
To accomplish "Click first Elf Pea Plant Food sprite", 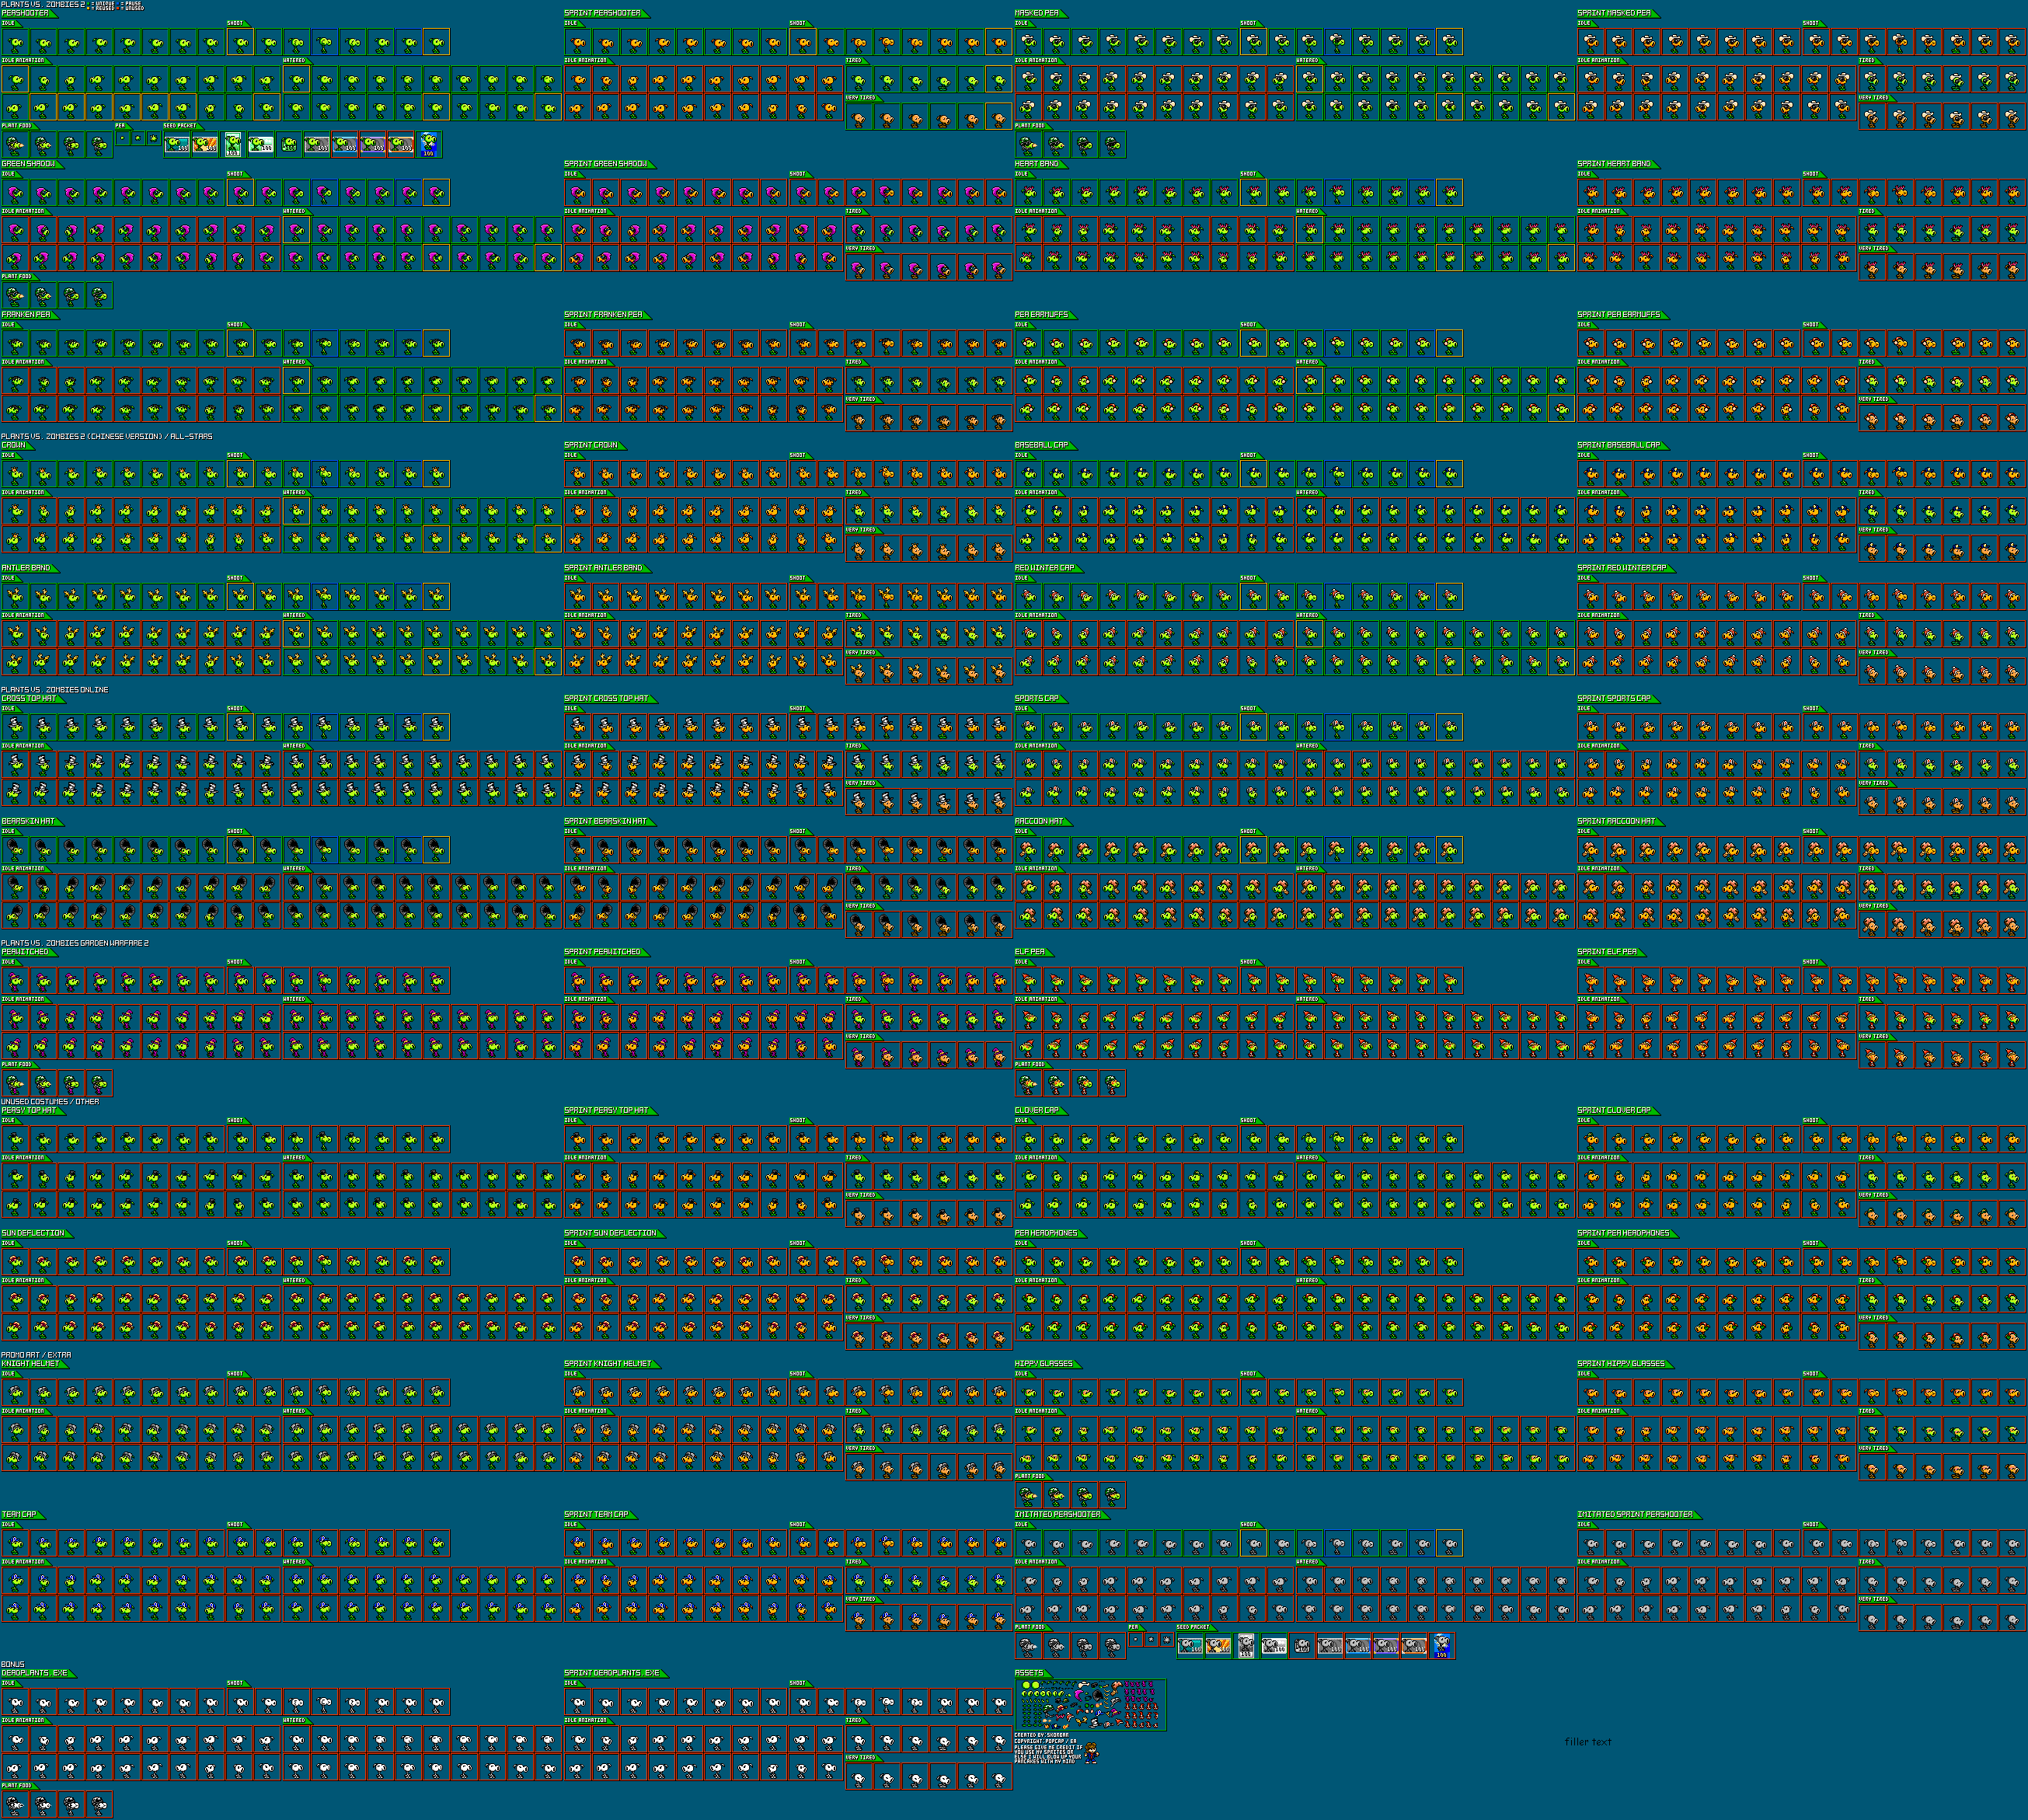I will coord(1029,1083).
